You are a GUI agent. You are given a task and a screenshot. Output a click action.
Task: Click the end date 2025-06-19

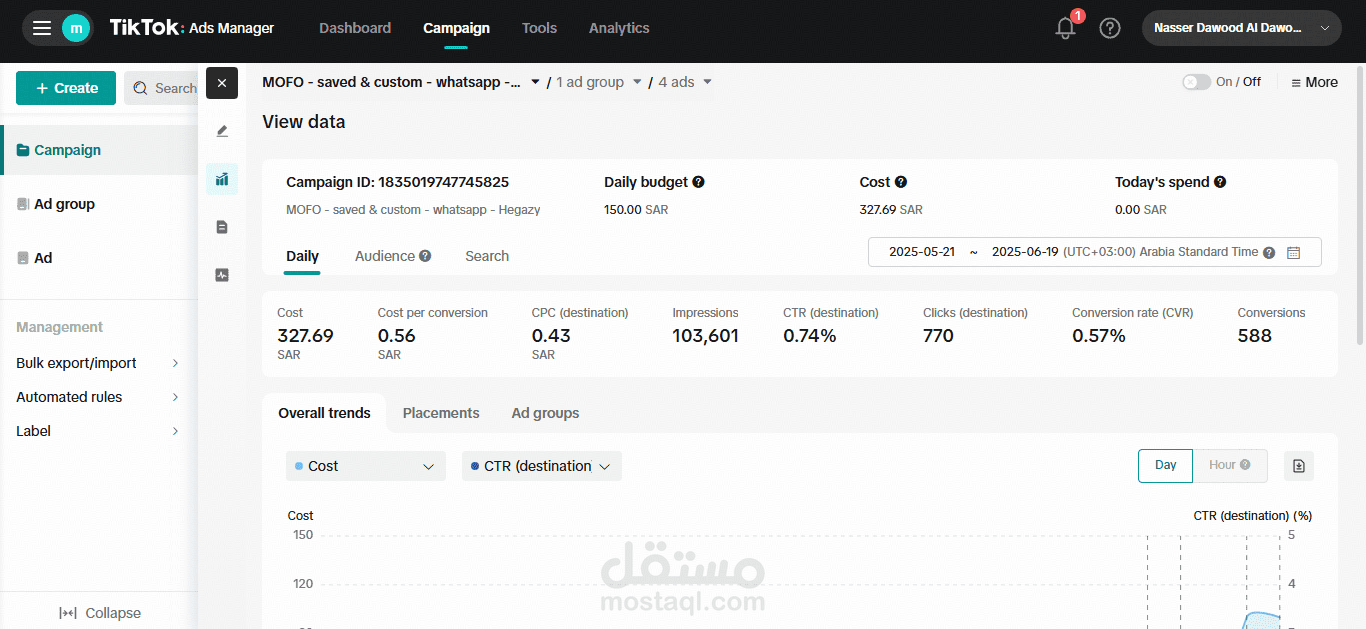pos(1025,252)
